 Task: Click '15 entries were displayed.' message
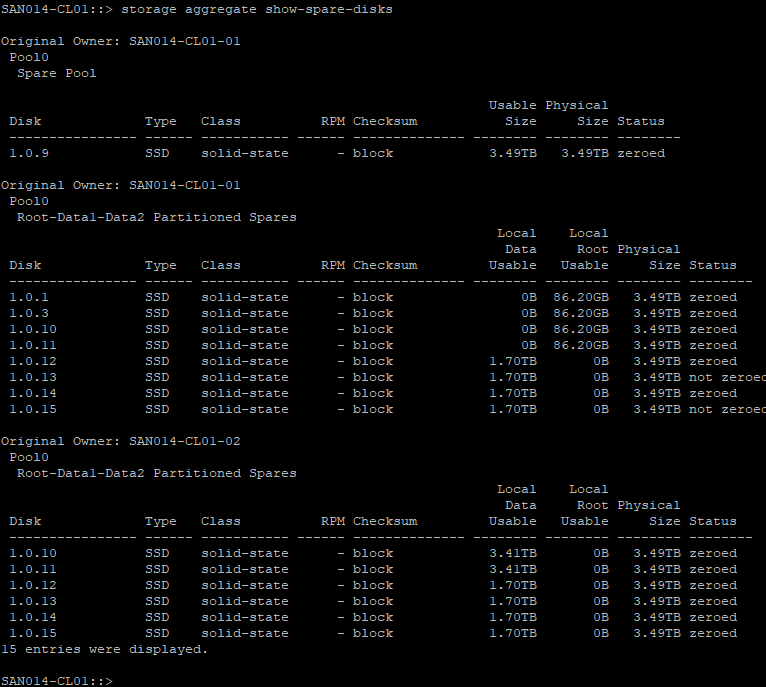(x=105, y=649)
